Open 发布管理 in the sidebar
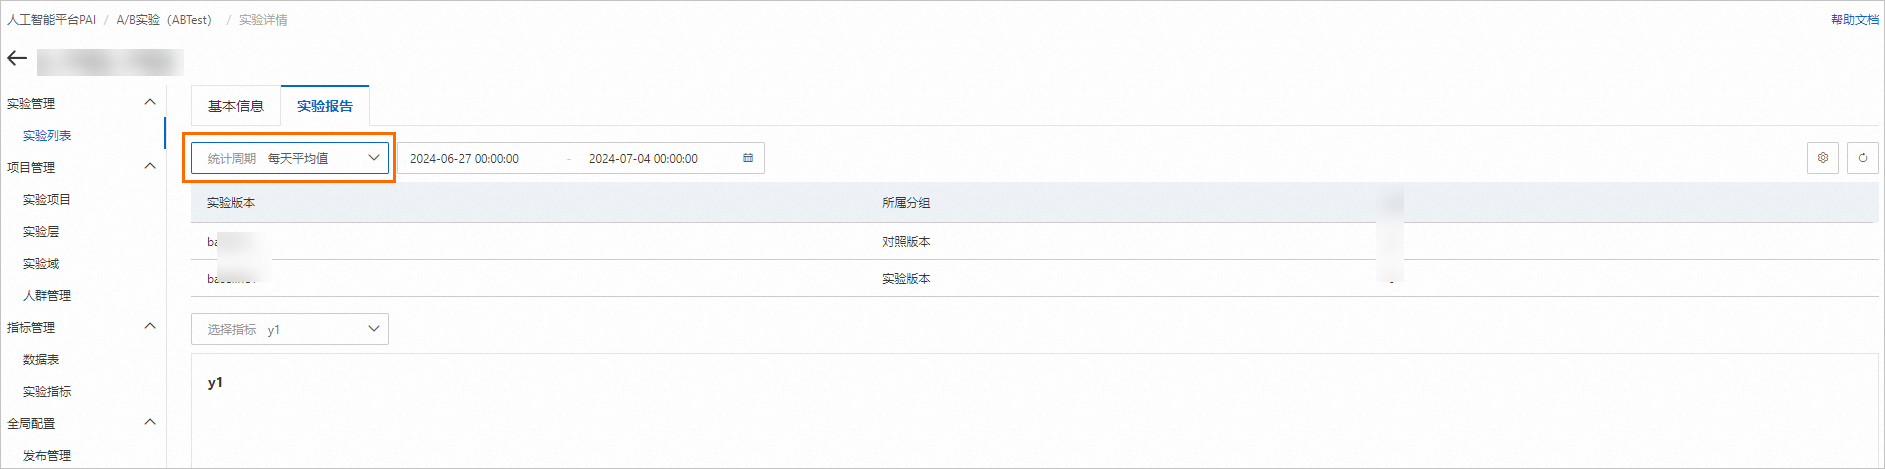 pos(47,455)
